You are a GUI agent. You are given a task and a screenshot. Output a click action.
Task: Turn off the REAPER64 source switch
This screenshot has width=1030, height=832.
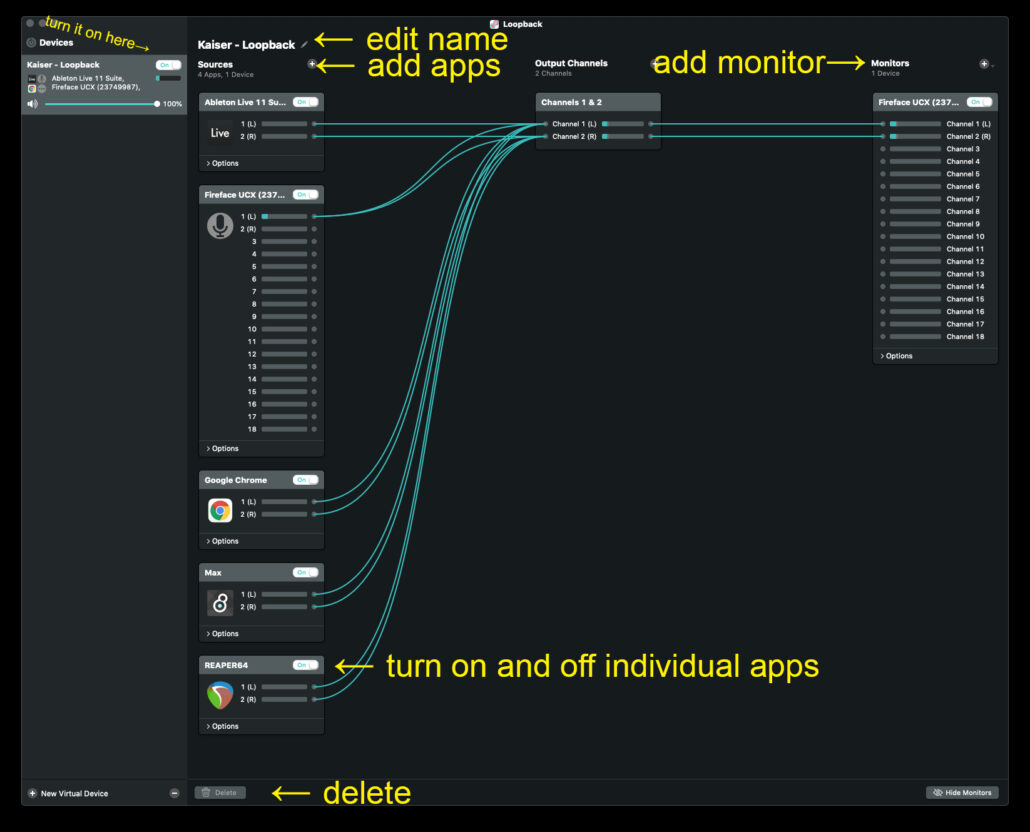click(x=305, y=665)
